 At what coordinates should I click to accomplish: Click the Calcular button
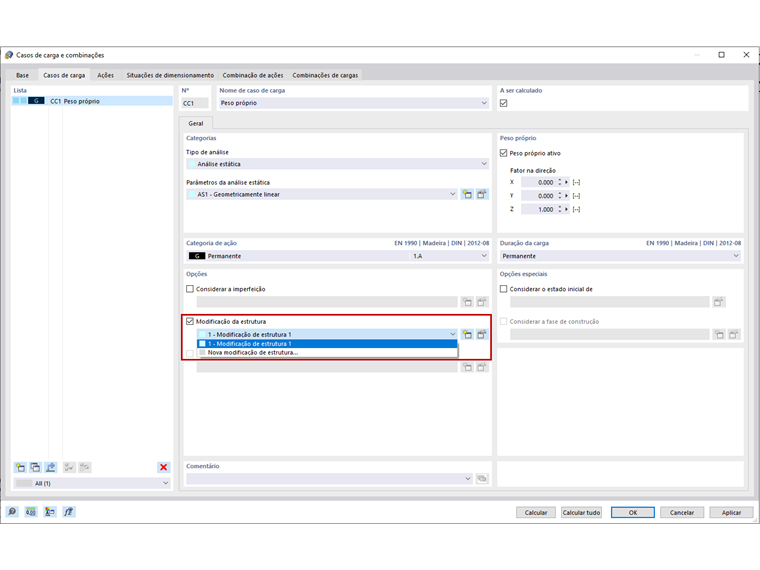click(x=536, y=512)
